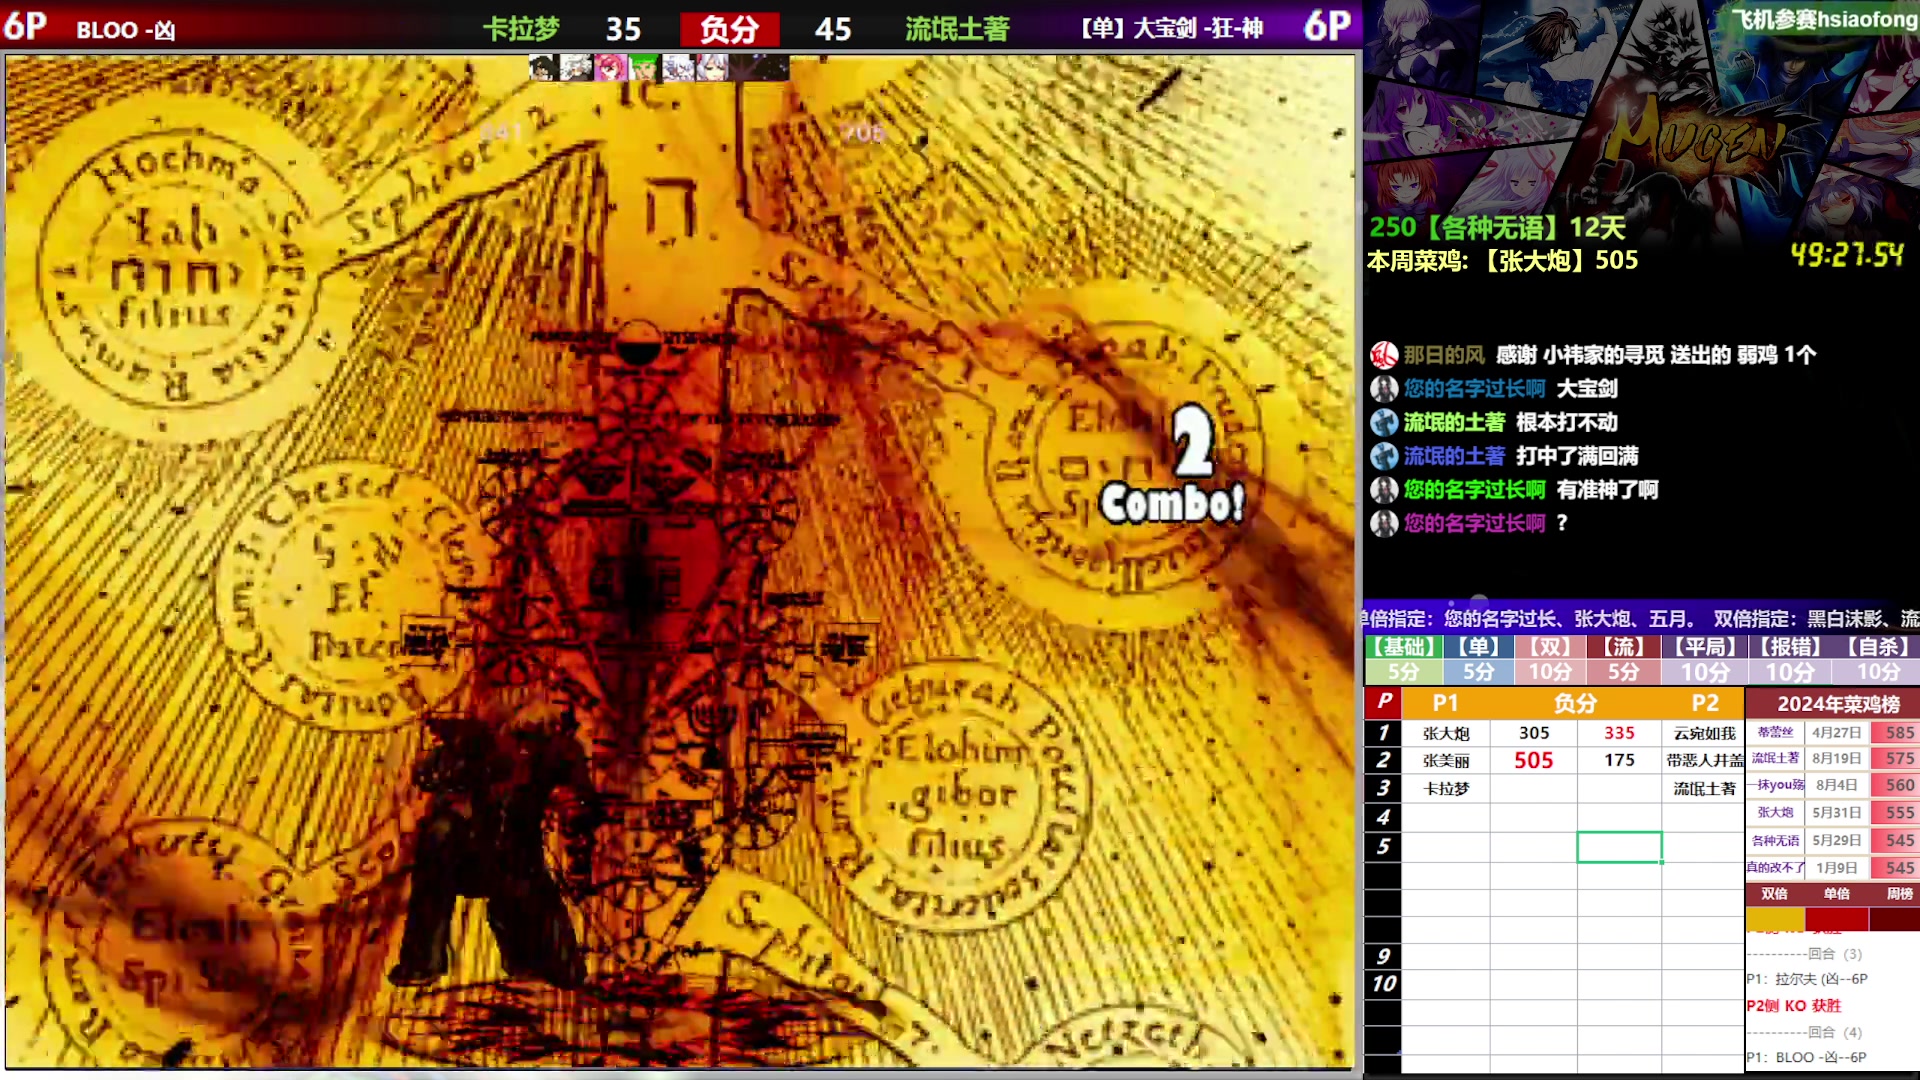The image size is (1920, 1080).
Task: Click the P2侧 KO 获胜 log line
Action: 1794,1006
